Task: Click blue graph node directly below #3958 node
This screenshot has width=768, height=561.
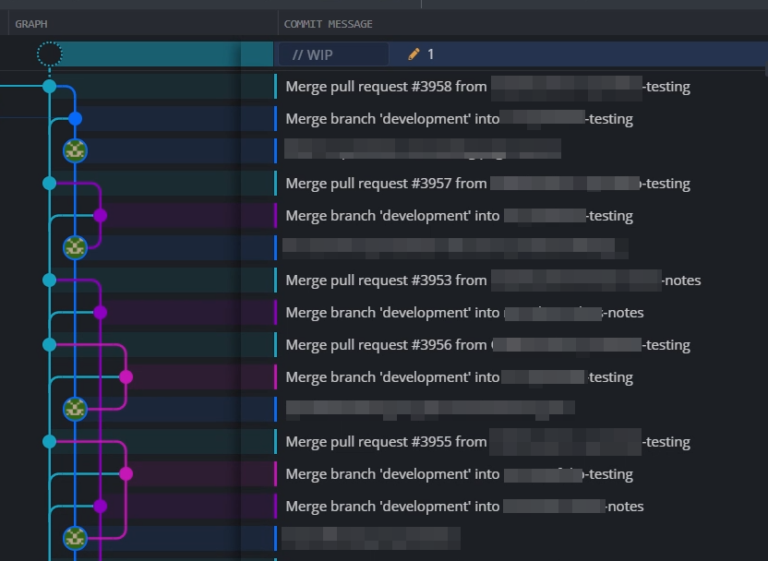Action: (75, 119)
